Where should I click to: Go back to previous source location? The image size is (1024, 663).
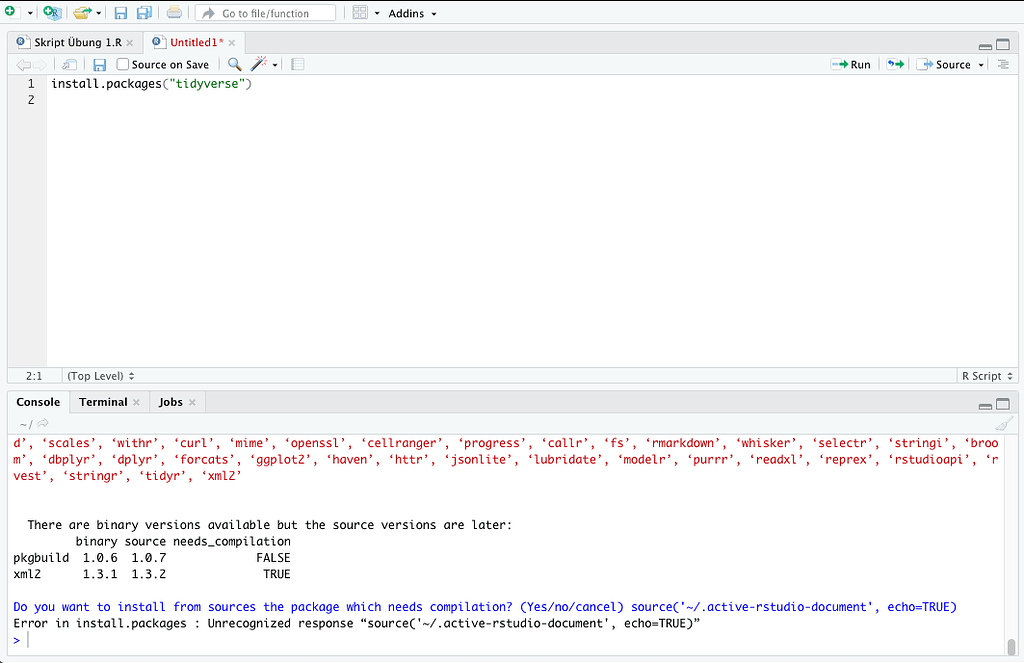[23, 65]
